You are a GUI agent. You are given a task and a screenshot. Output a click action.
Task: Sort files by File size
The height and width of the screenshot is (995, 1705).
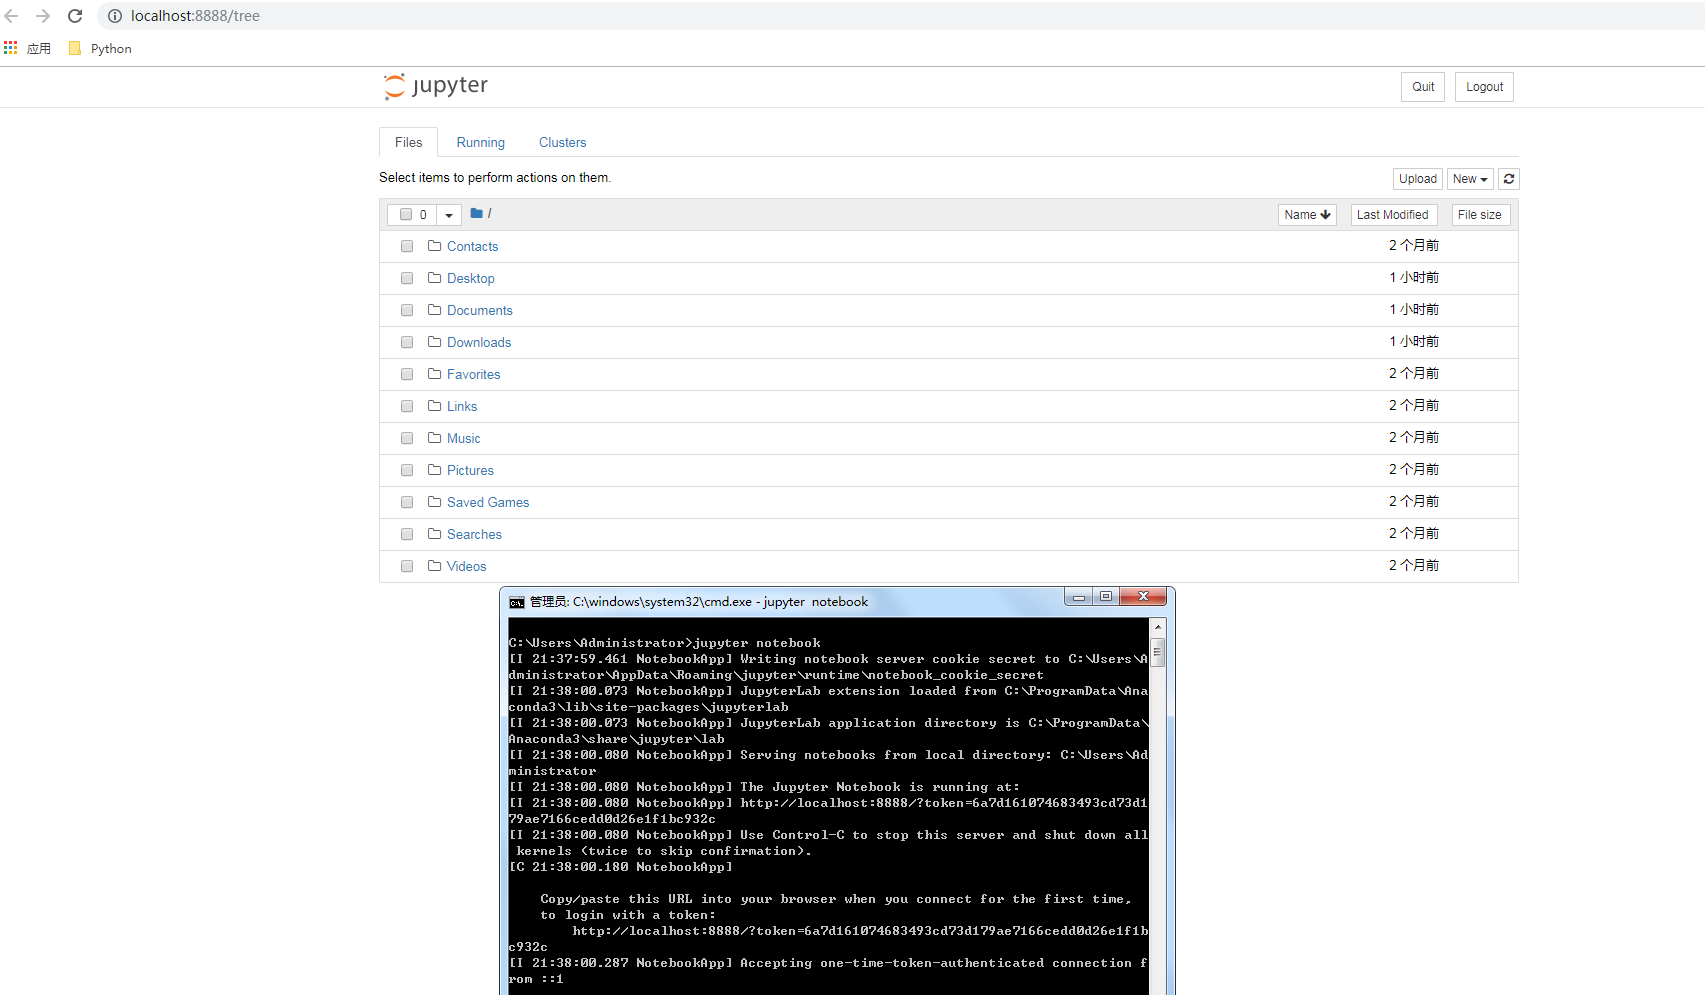tap(1480, 215)
